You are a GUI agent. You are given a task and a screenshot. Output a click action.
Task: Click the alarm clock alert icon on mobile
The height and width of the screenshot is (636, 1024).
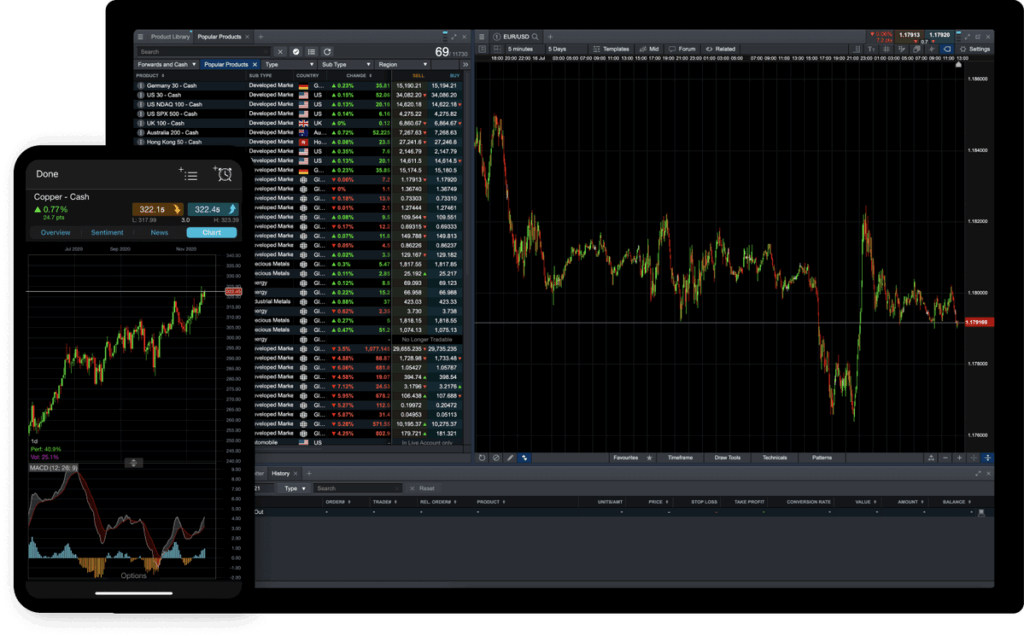point(223,174)
